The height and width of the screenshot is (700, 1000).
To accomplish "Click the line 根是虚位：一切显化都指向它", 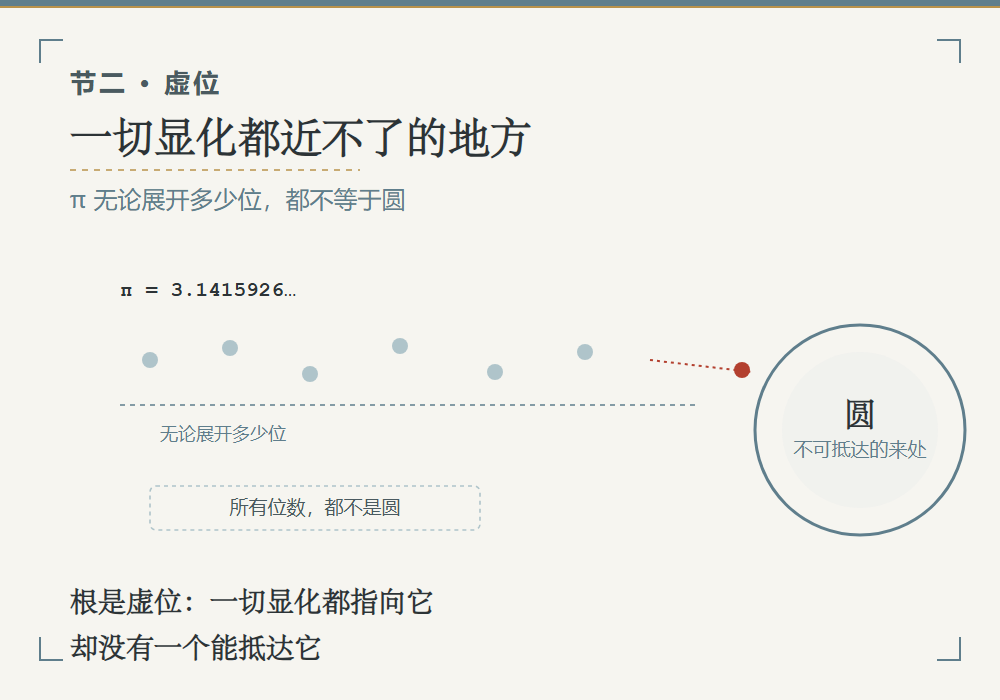I will [251, 602].
